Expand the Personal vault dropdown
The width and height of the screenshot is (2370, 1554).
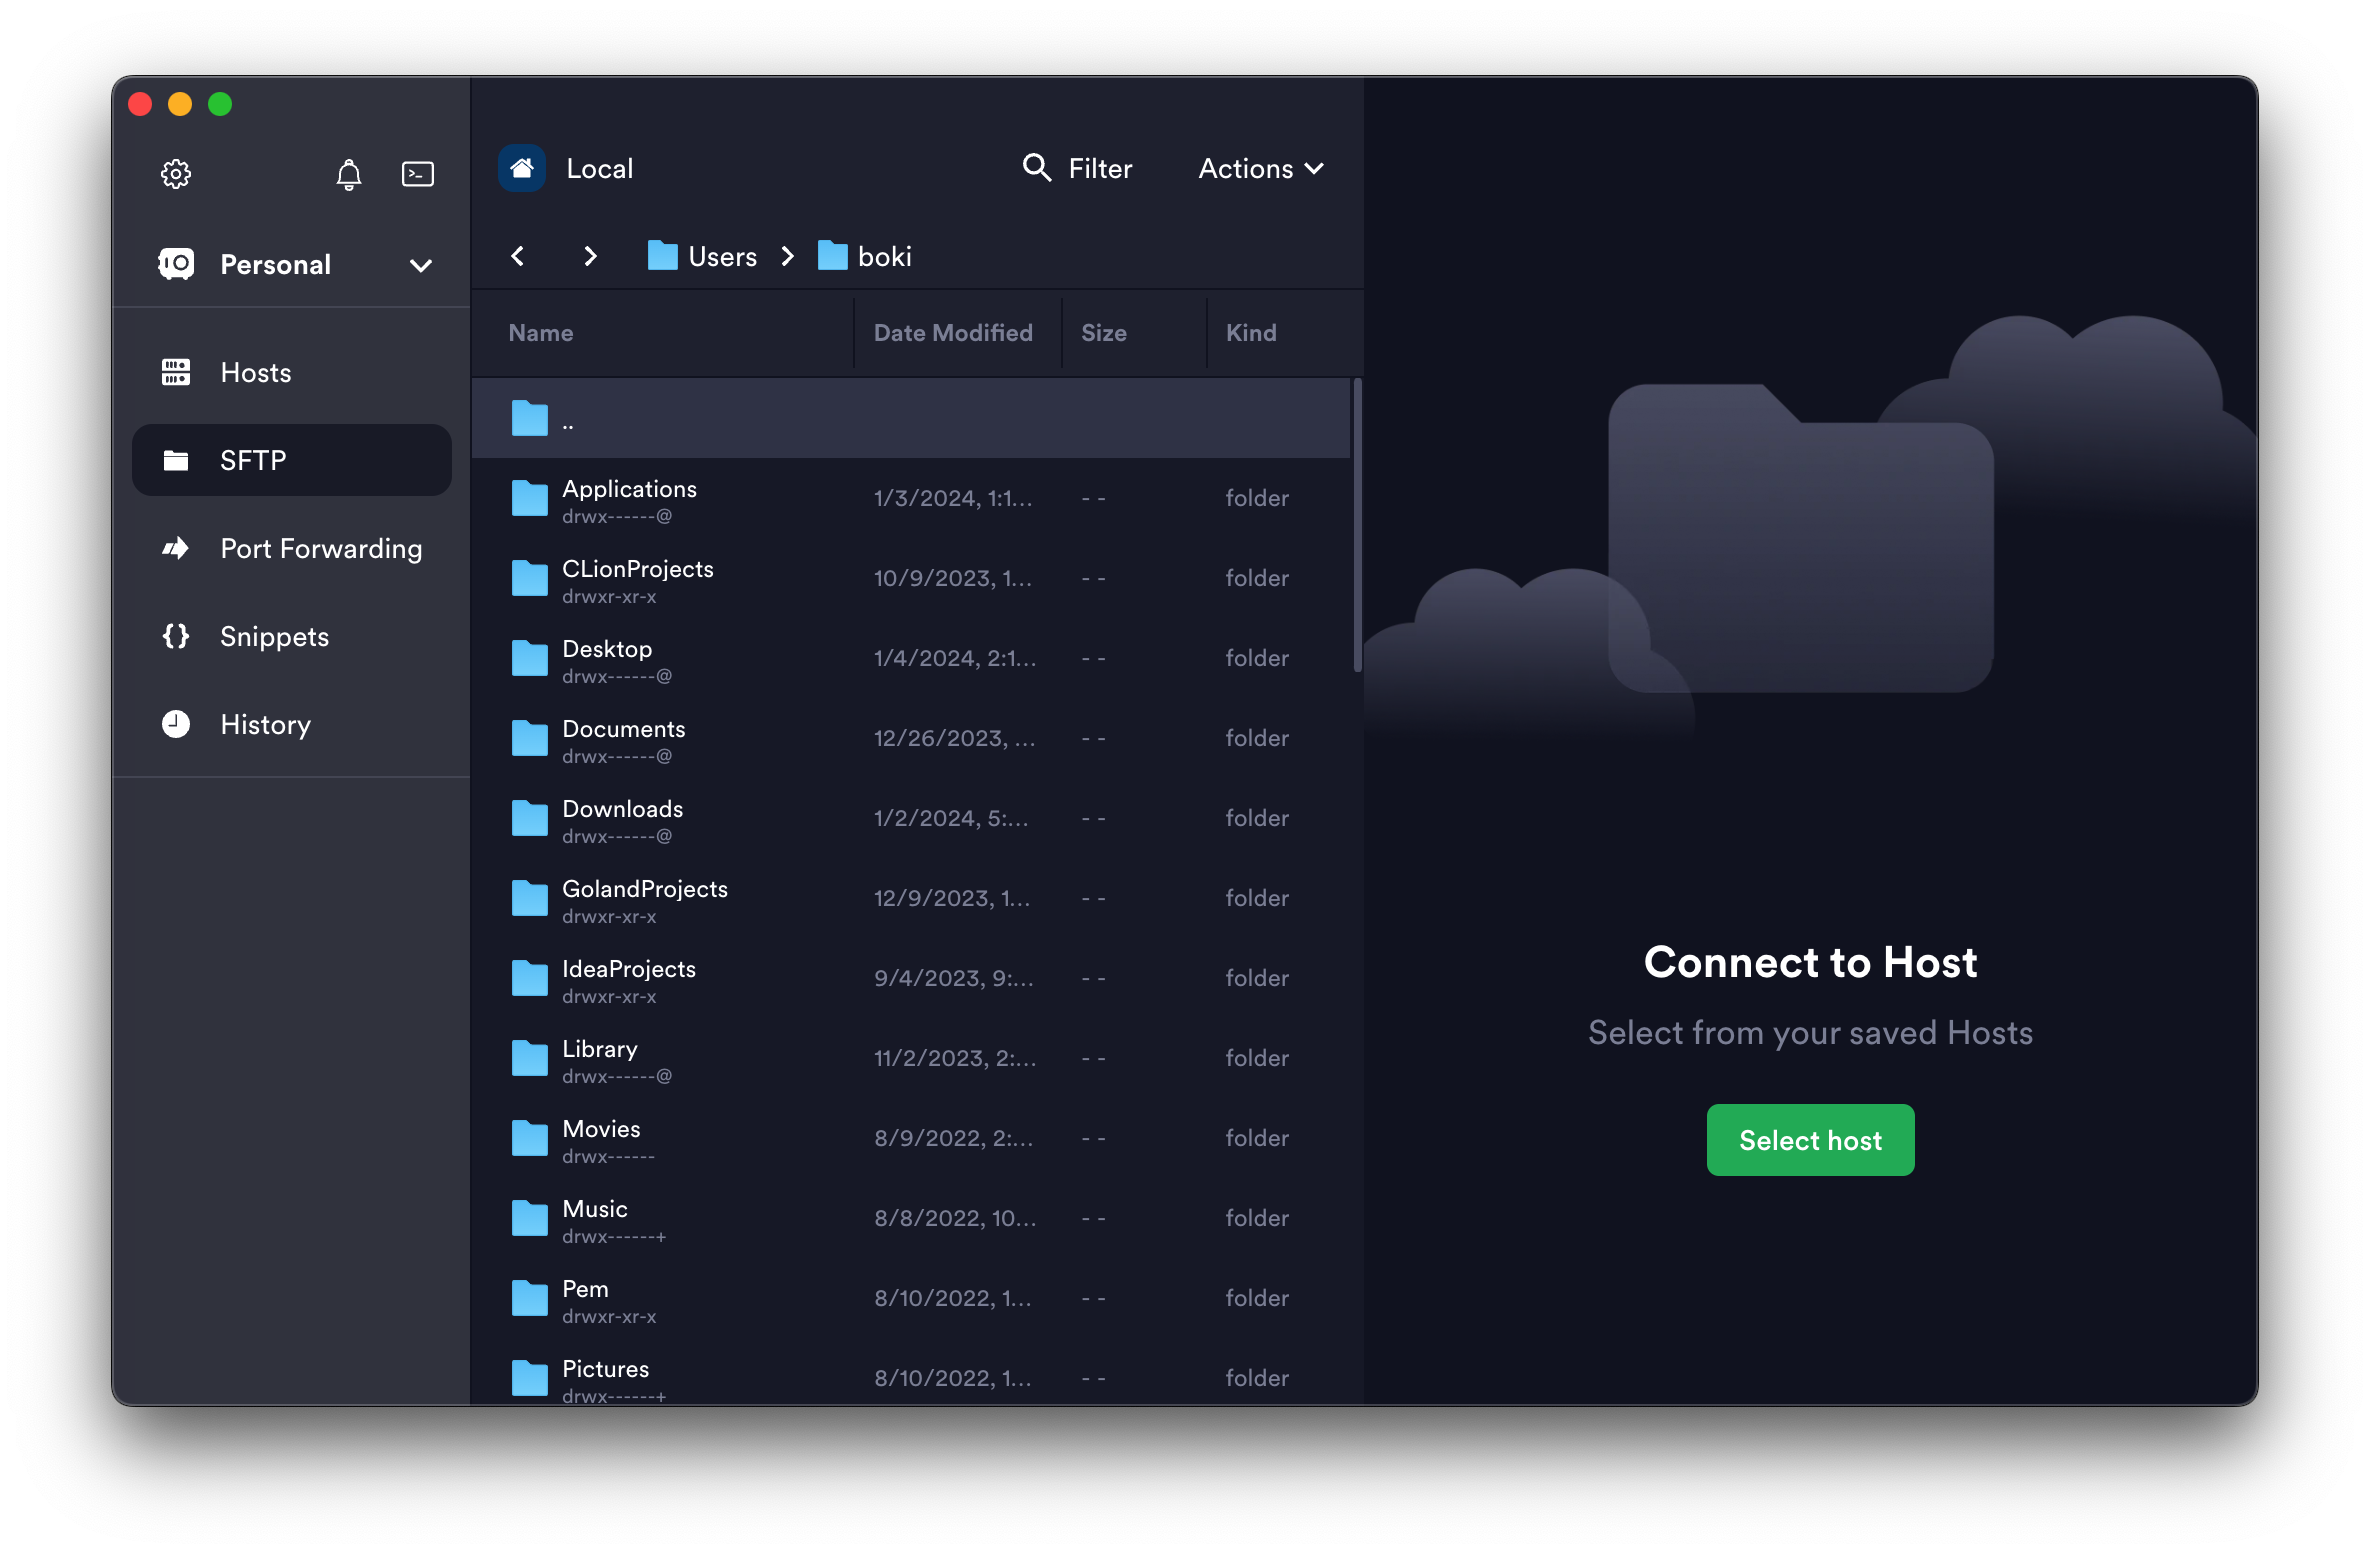[421, 265]
